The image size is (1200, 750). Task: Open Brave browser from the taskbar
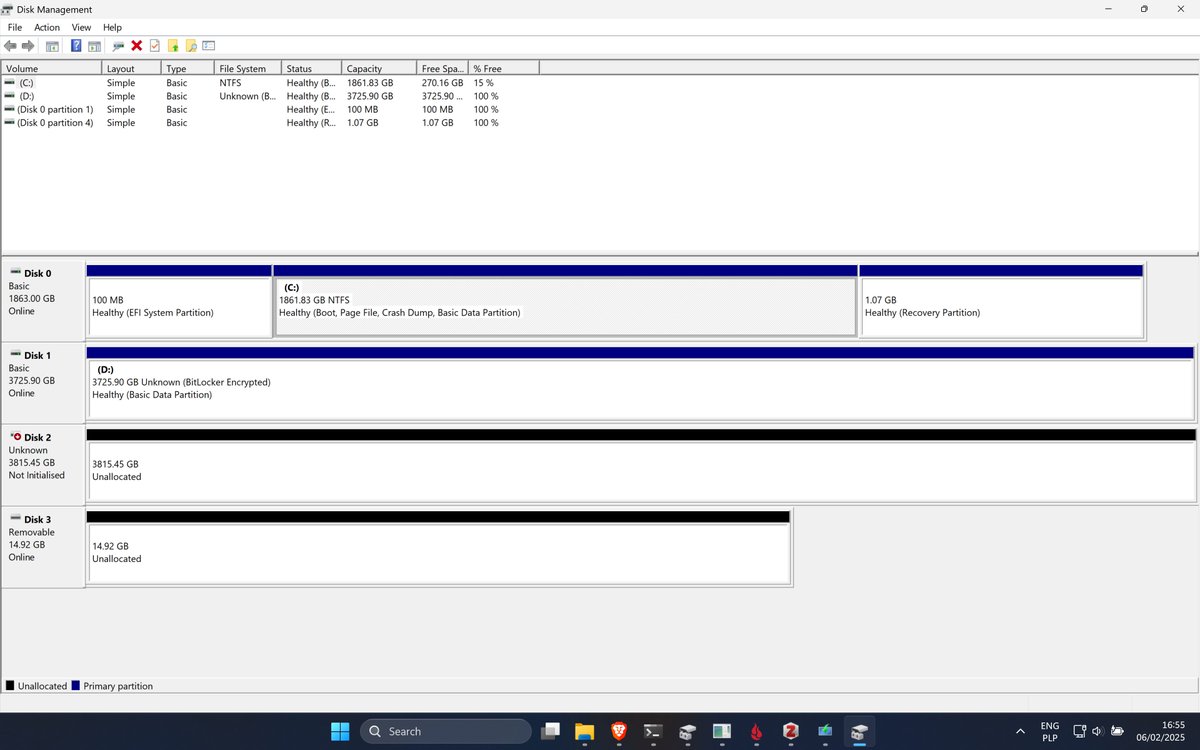click(x=619, y=731)
